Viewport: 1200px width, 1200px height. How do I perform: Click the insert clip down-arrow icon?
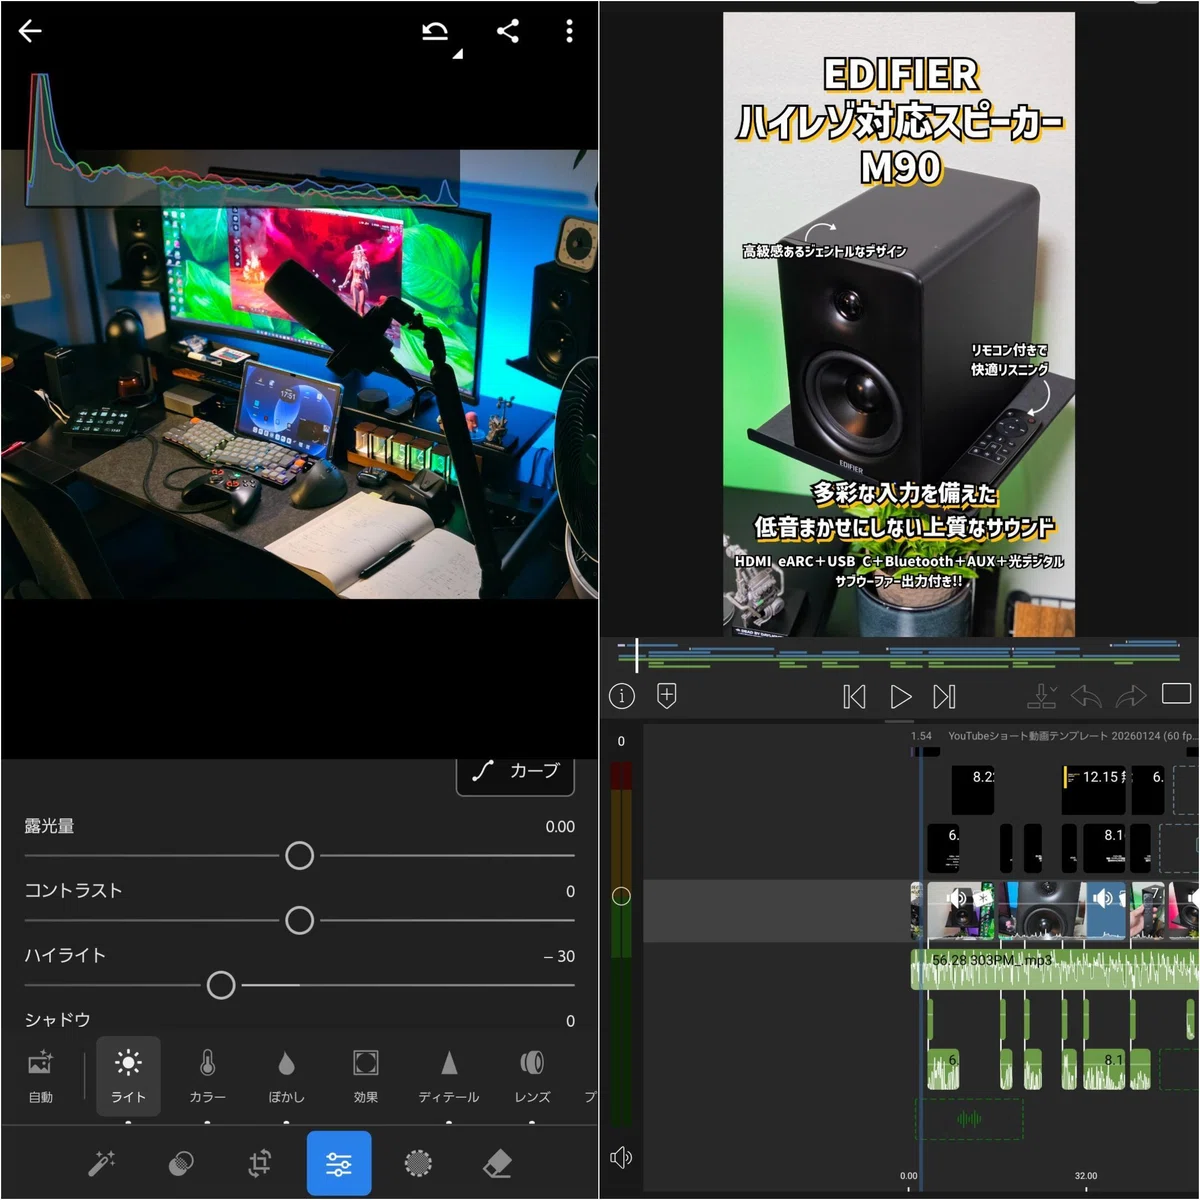point(1042,696)
